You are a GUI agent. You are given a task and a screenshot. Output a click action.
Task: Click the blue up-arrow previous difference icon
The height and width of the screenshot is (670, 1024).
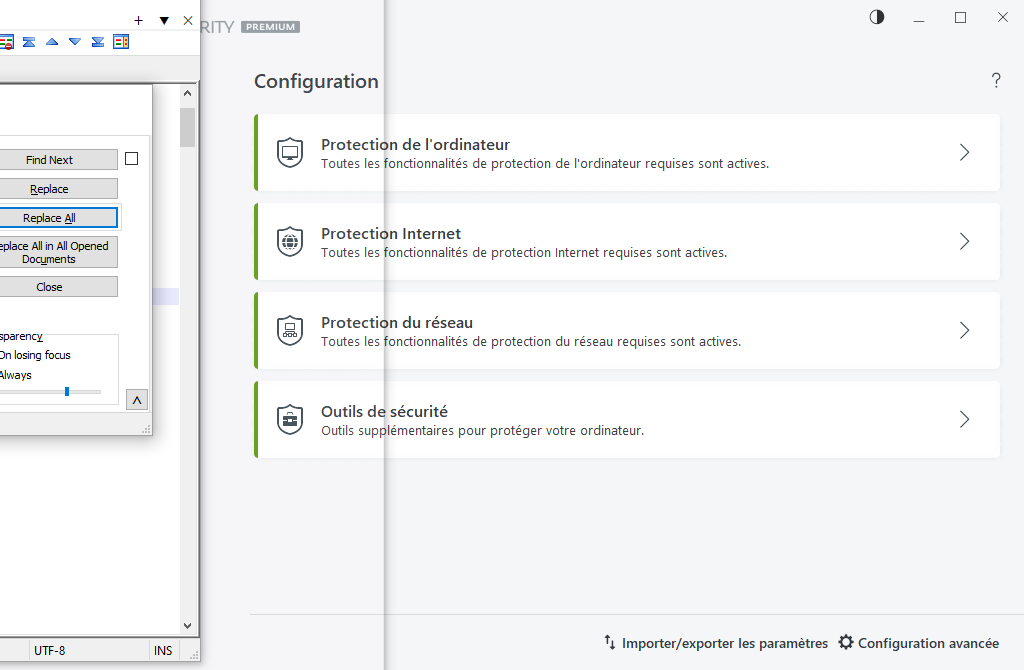pyautogui.click(x=52, y=41)
